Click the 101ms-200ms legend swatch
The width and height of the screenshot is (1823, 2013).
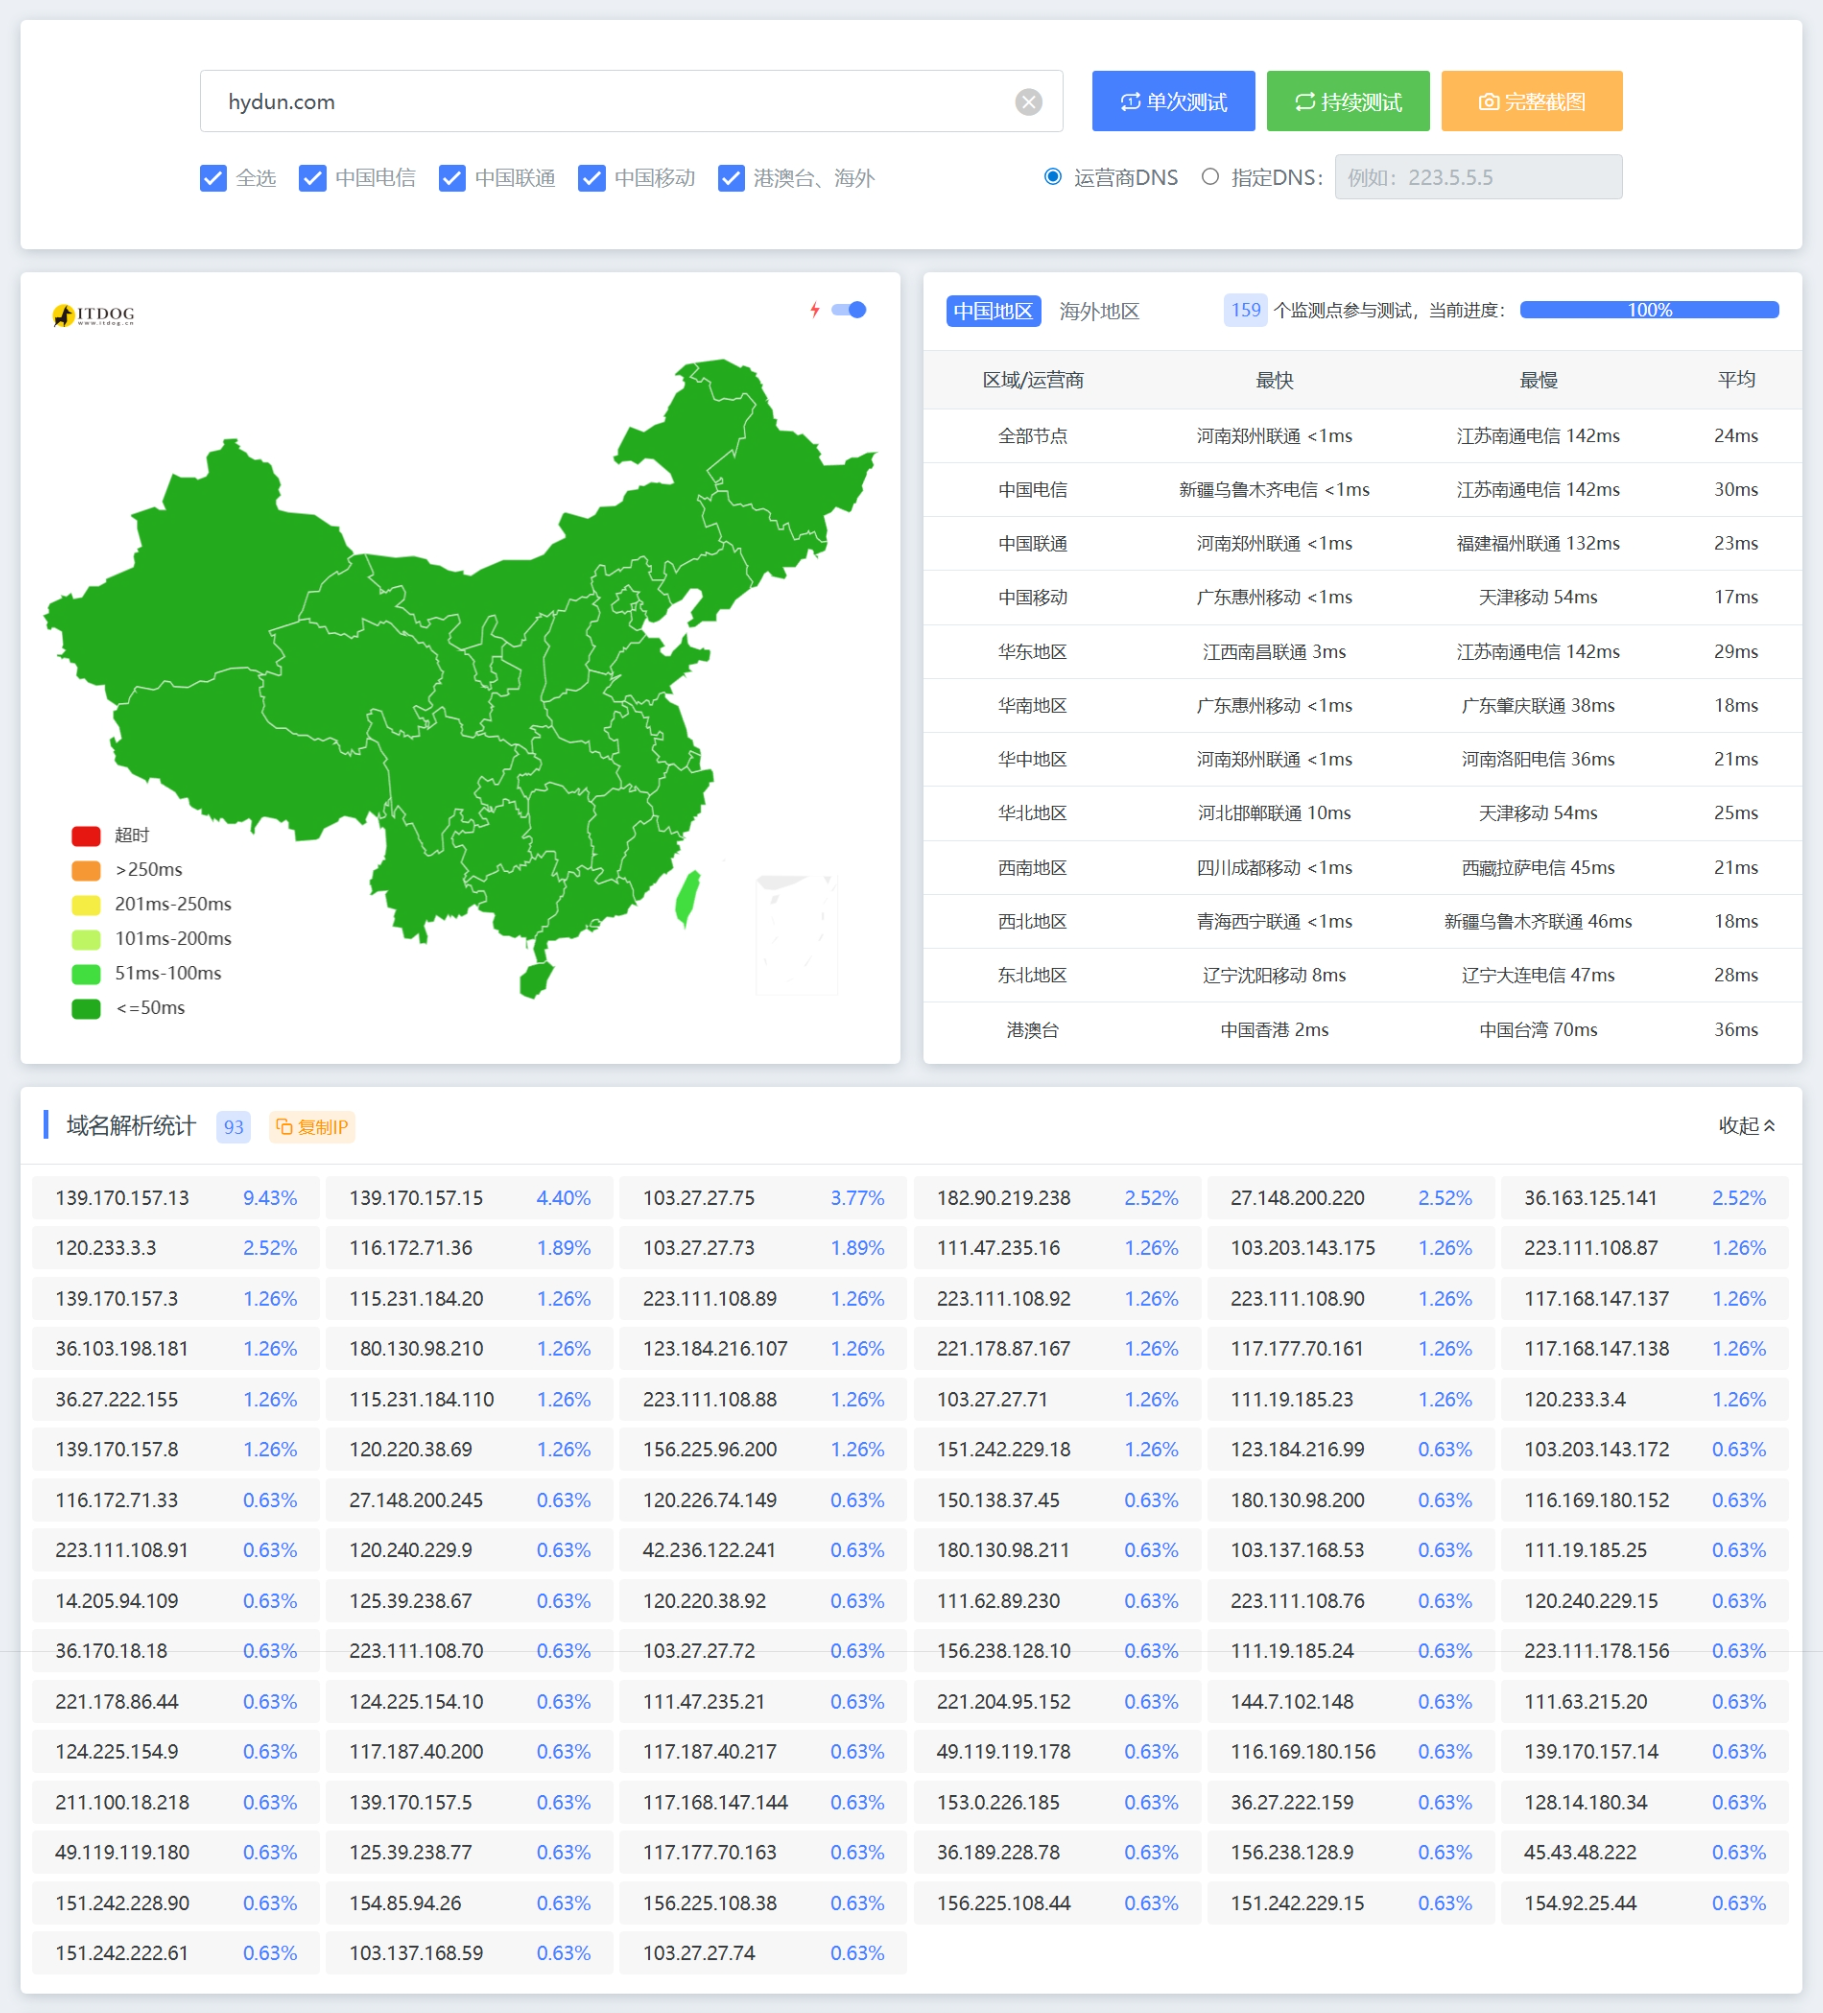pyautogui.click(x=86, y=939)
